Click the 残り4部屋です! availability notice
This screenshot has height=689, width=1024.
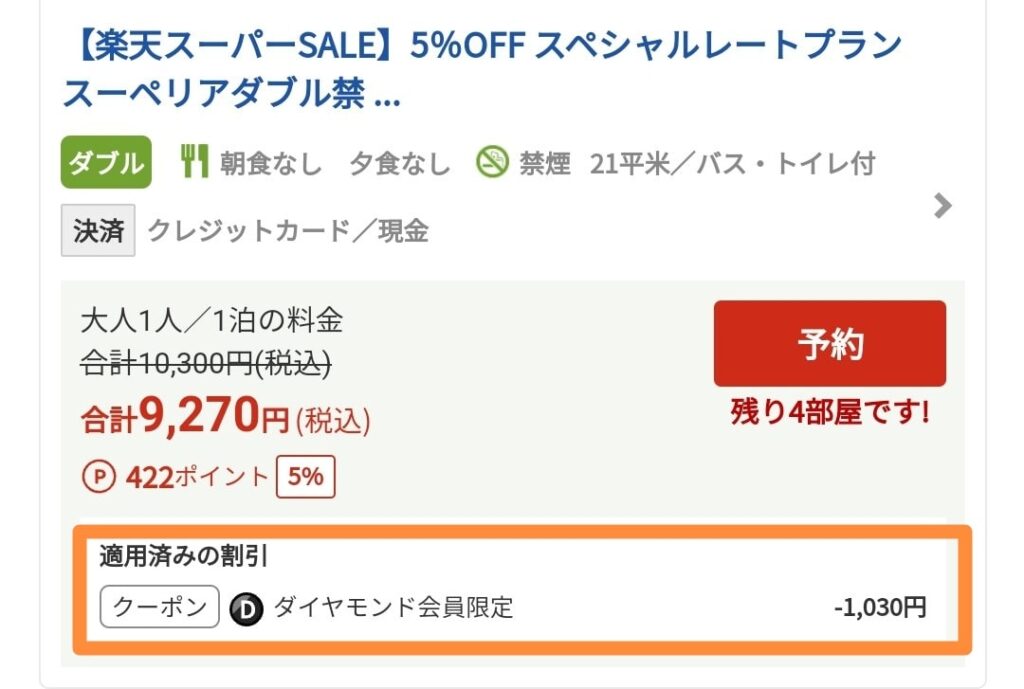pyautogui.click(x=829, y=413)
